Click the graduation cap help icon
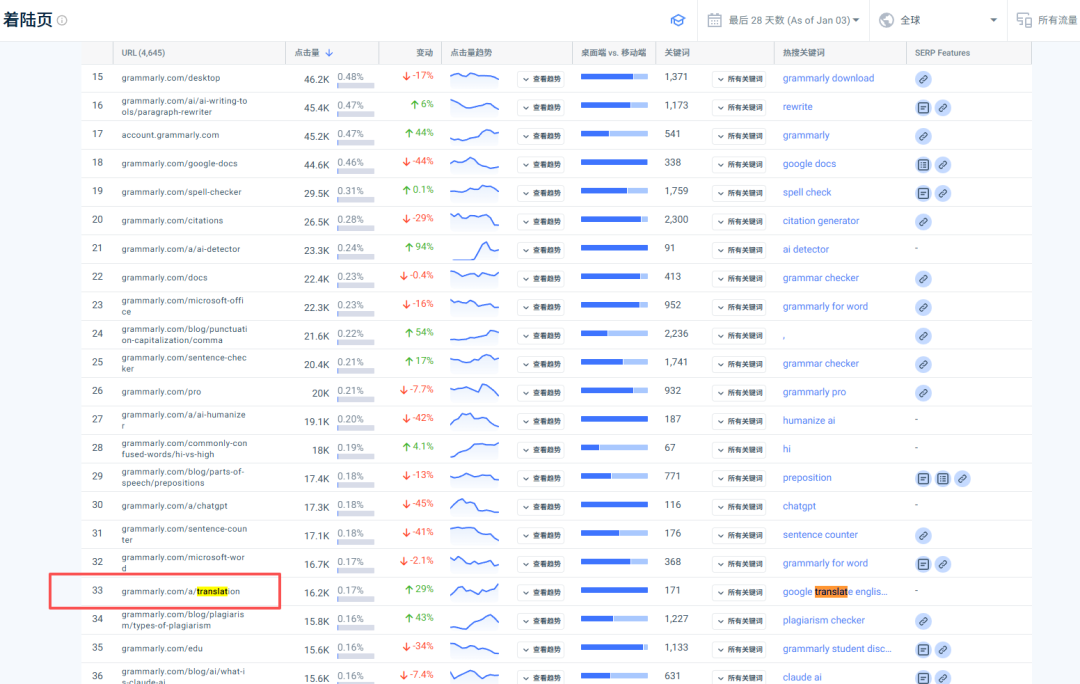Screen dimensions: 1080x684 678,20
